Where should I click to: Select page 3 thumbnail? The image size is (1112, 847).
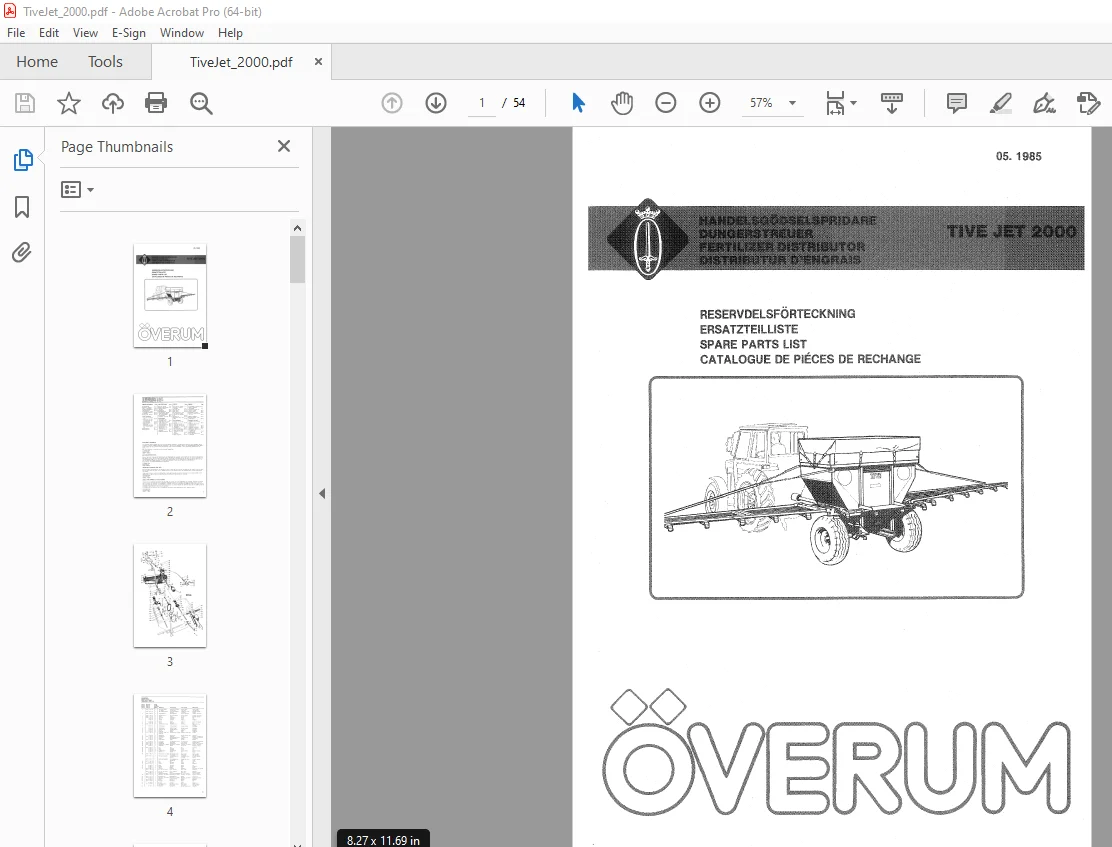point(170,596)
